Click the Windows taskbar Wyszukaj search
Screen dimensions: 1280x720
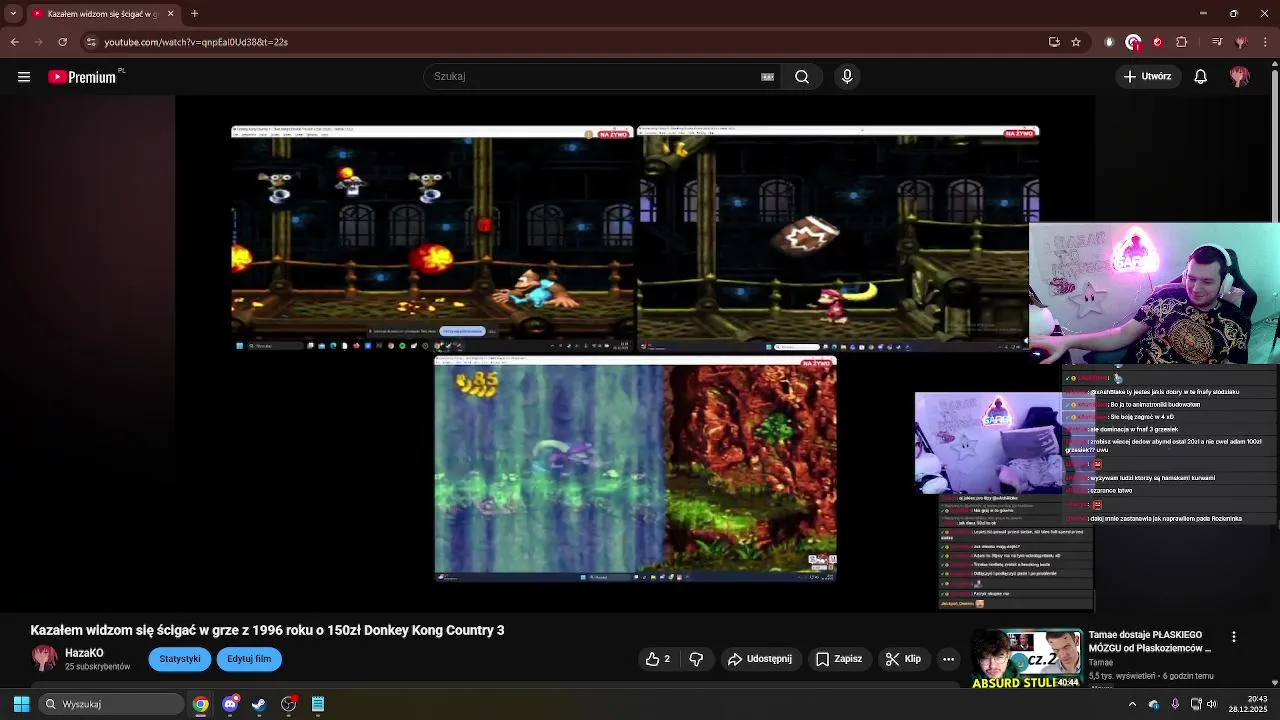112,704
